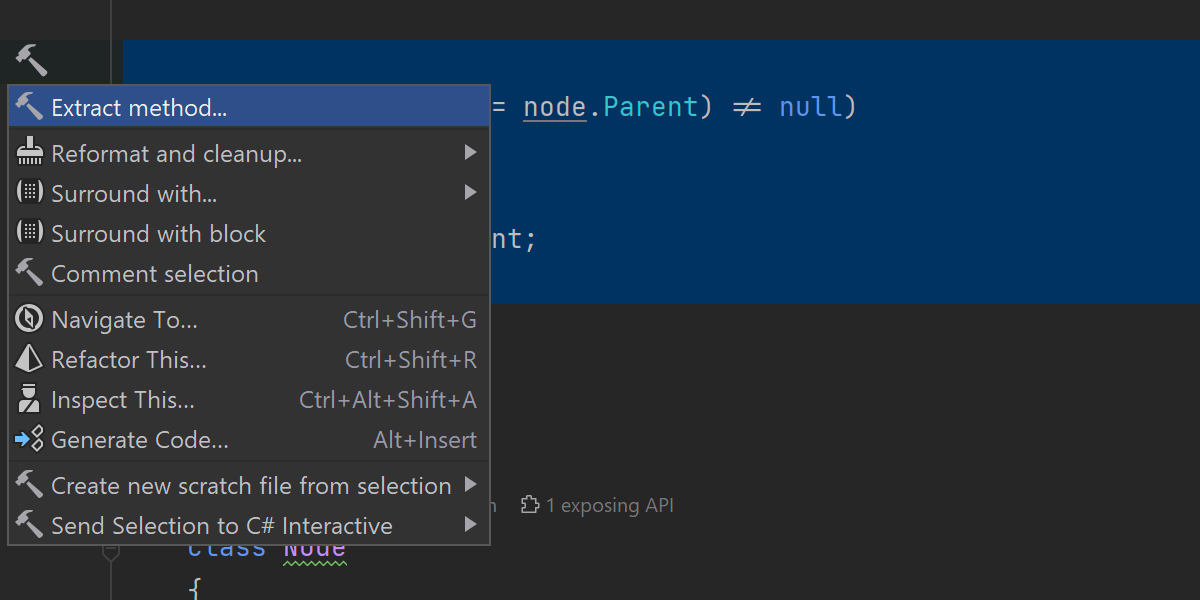Click the Surround with block icon
1200x600 pixels.
click(30, 233)
